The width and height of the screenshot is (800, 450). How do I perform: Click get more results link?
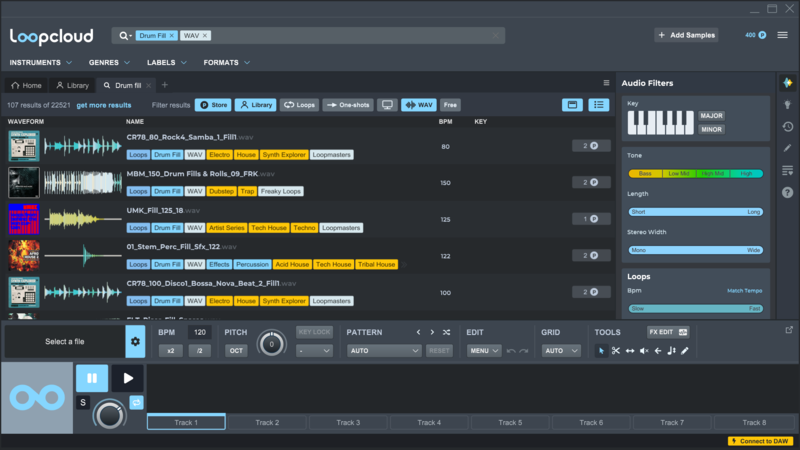pyautogui.click(x=104, y=105)
